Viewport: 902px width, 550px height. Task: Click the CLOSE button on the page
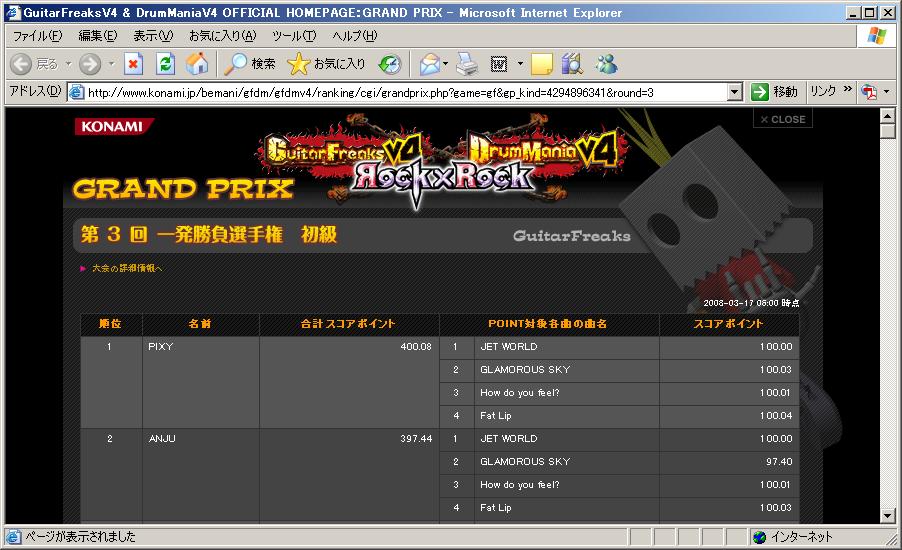coord(783,119)
